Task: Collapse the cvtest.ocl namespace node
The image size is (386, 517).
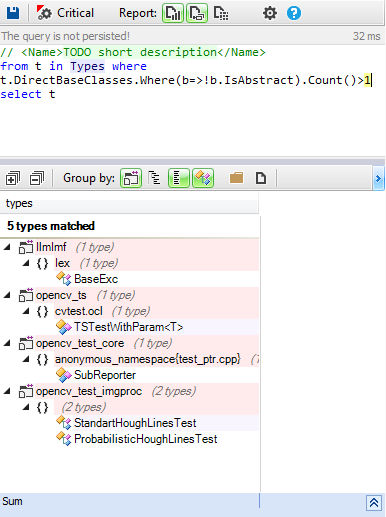Action: coord(26,311)
